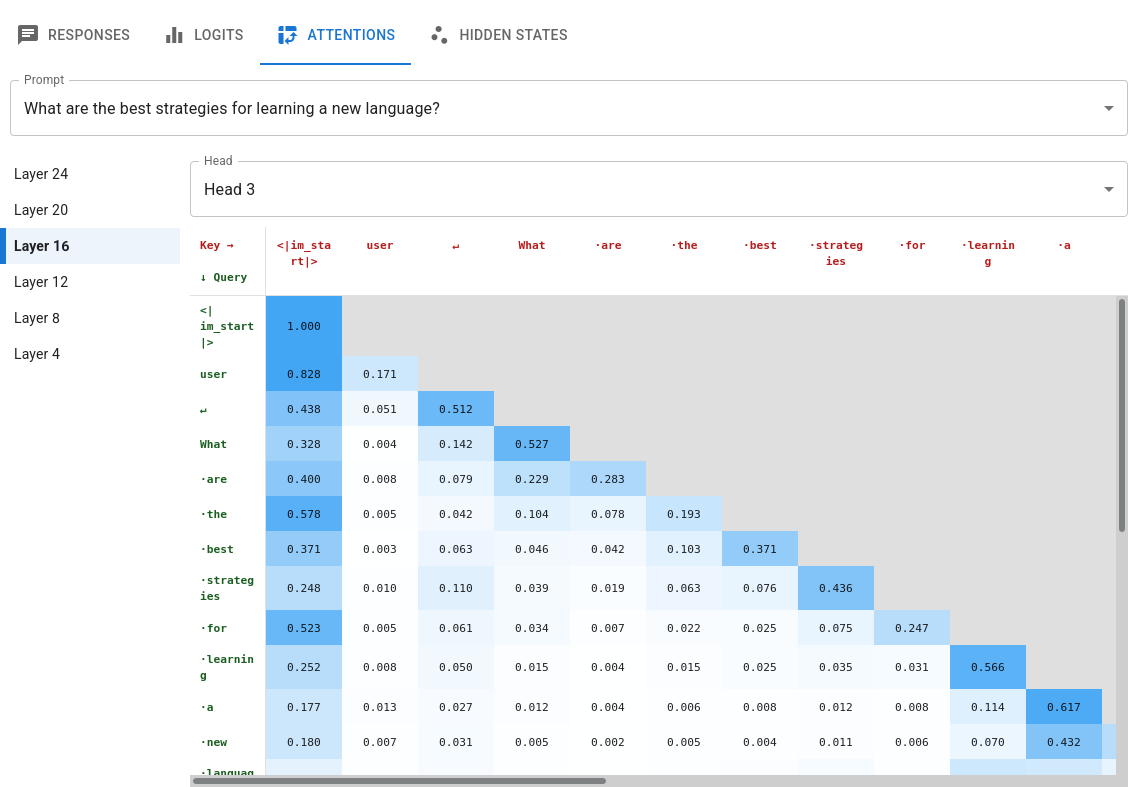Click the ·learning key column header
This screenshot has height=787, width=1138.
pyautogui.click(x=988, y=253)
